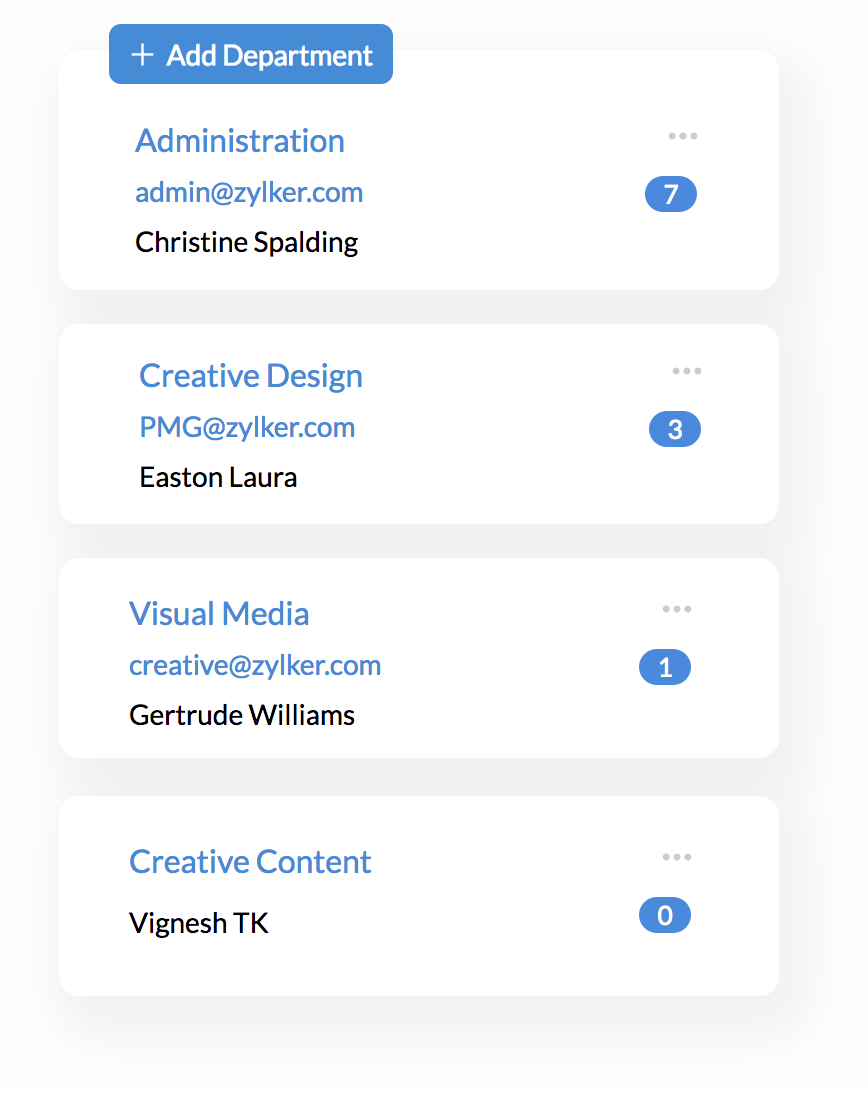Select department lead Gertrude Williams
The width and height of the screenshot is (868, 1094).
pyautogui.click(x=242, y=715)
